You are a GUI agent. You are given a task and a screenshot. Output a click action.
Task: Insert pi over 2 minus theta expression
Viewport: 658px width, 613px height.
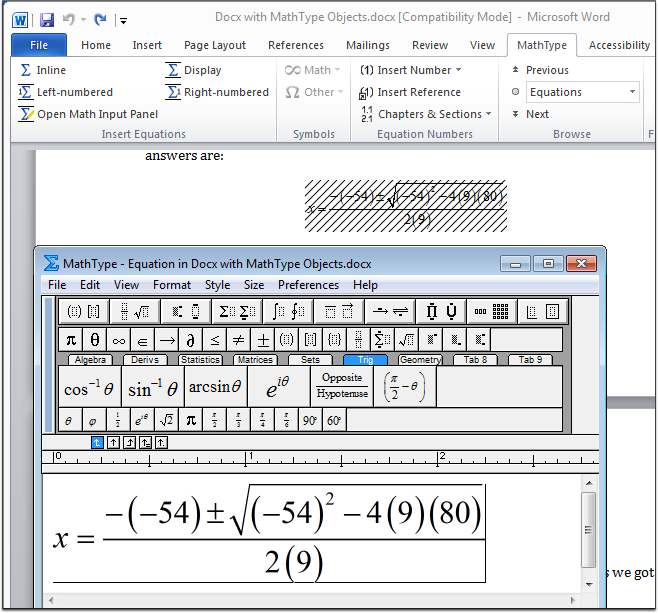click(405, 386)
